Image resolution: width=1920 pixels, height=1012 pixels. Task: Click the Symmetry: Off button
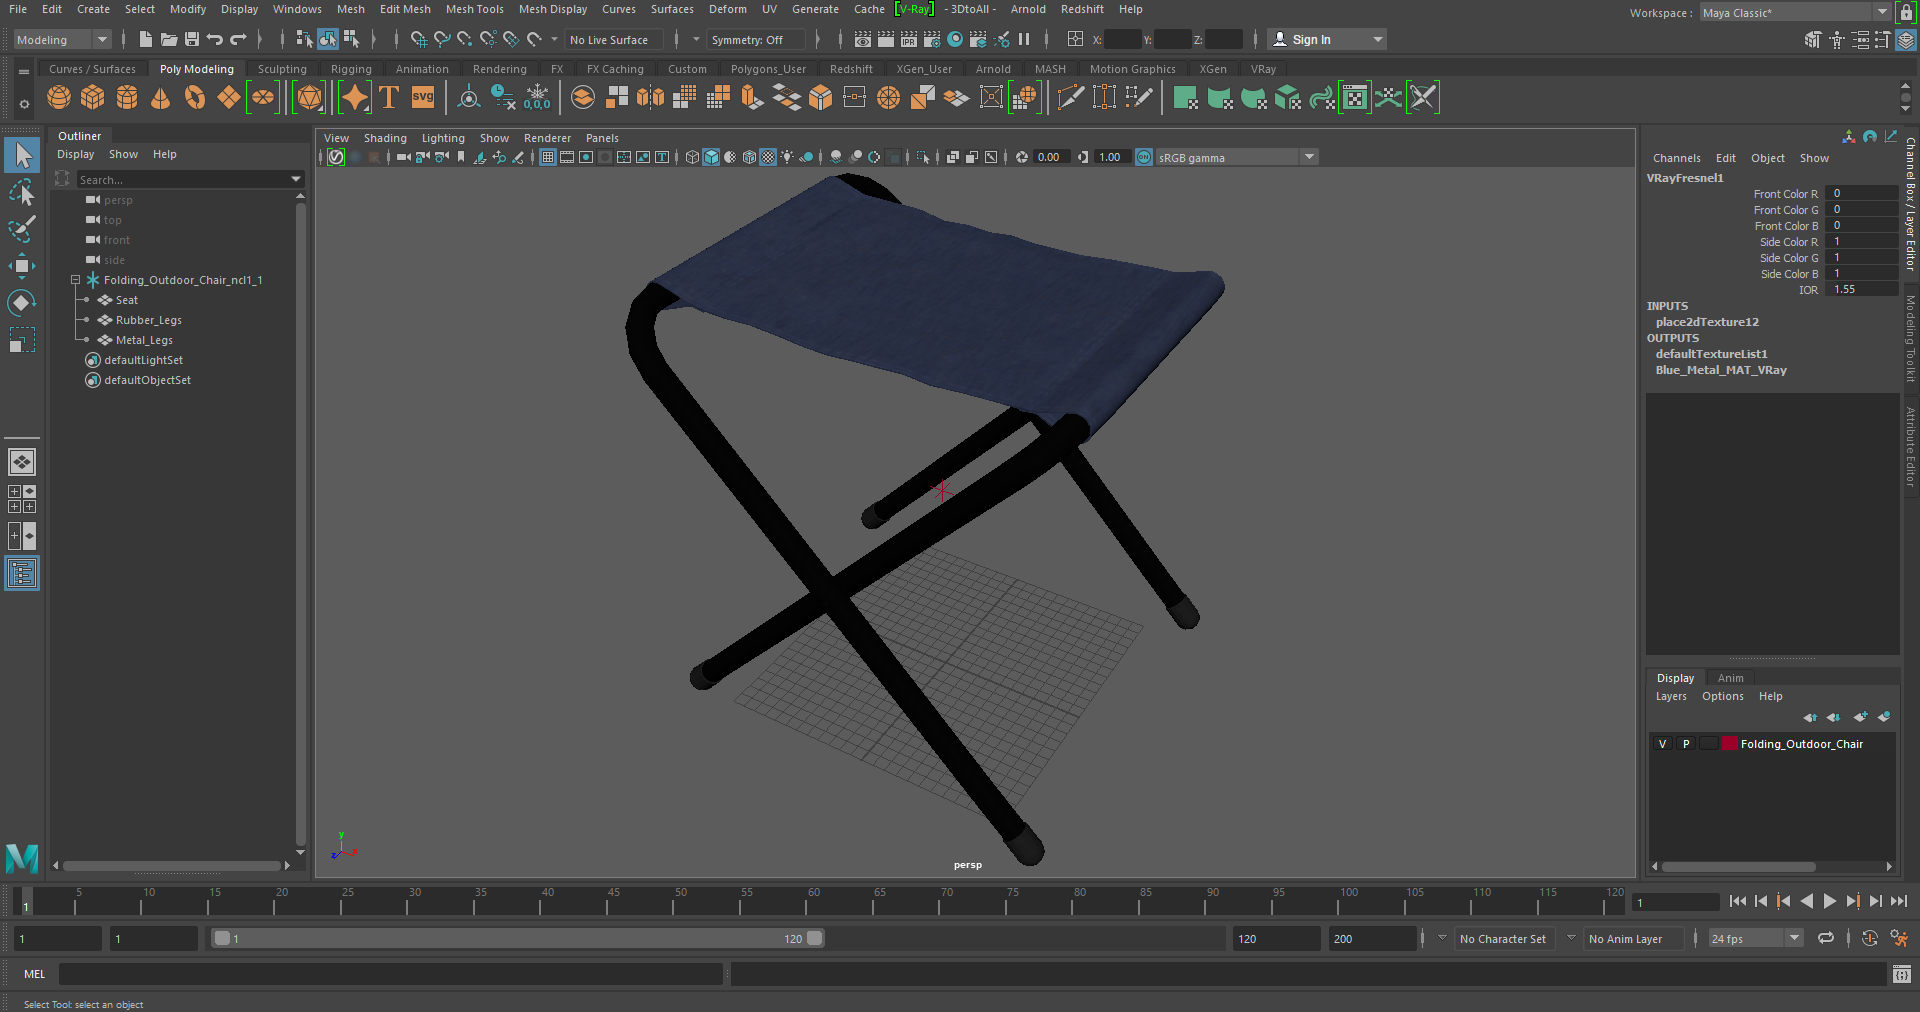point(755,40)
